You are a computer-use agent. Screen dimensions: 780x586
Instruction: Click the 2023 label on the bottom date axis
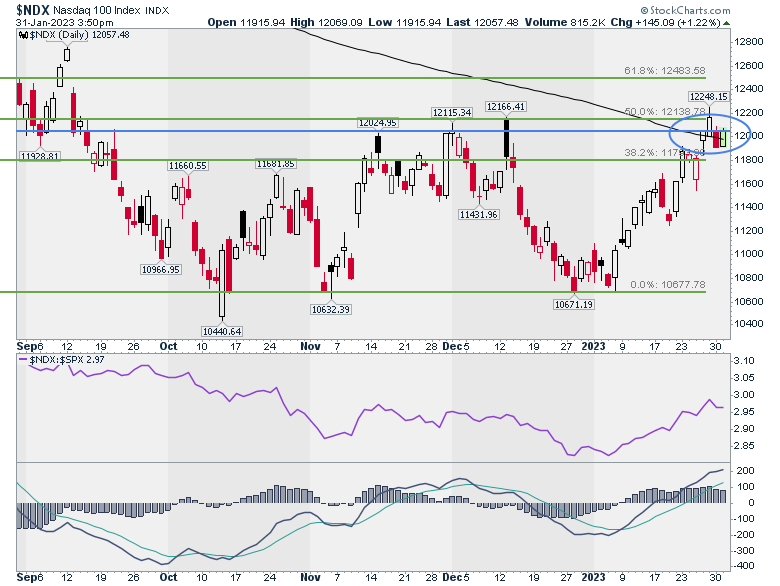click(x=593, y=577)
